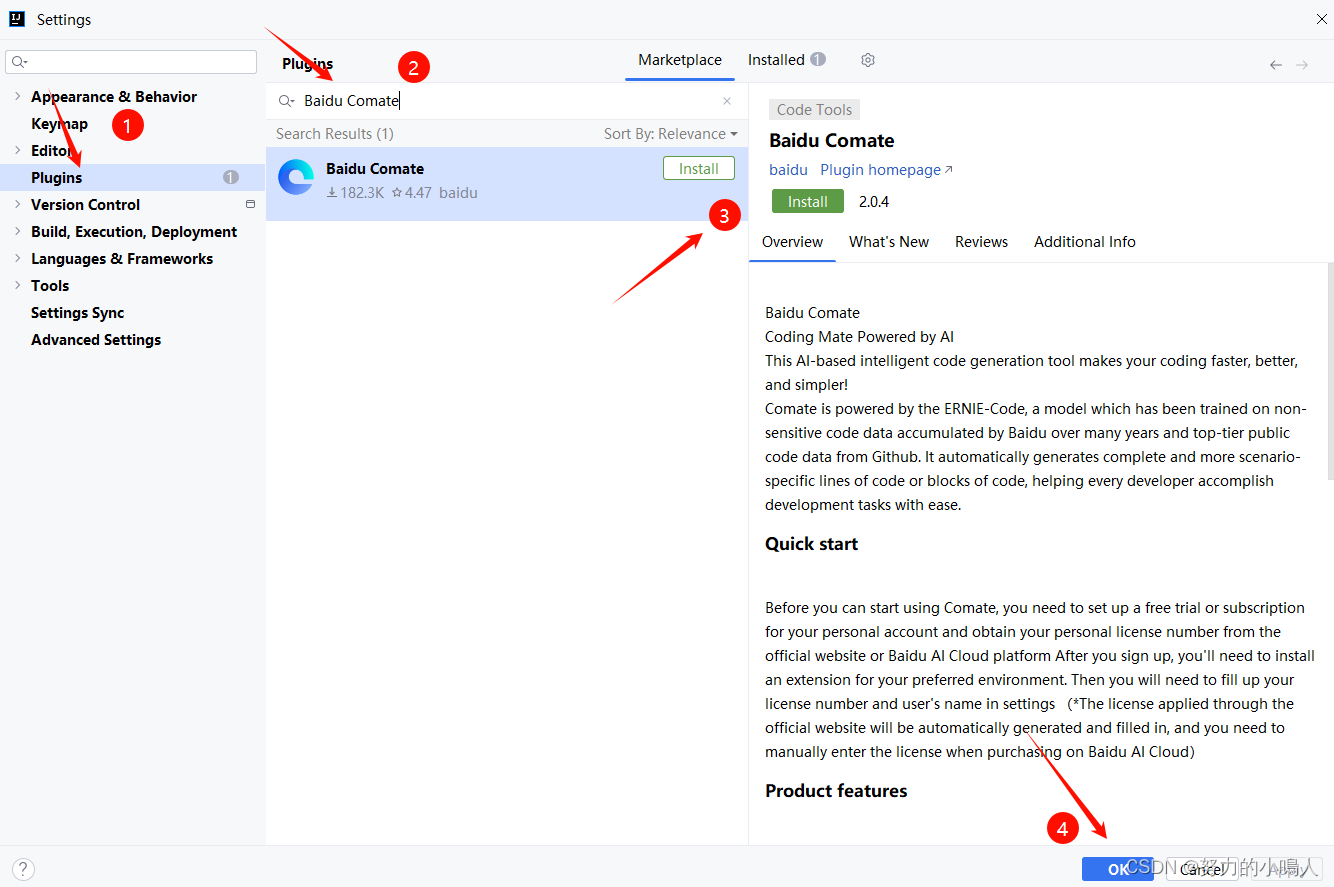The height and width of the screenshot is (887, 1334).
Task: Select Keymap in settings tree
Action: coord(59,123)
